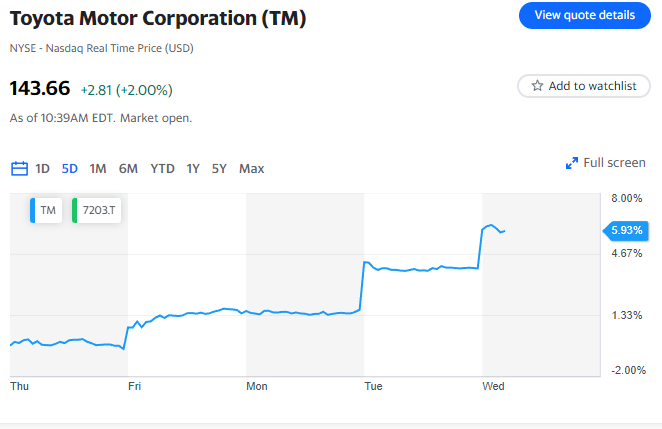The image size is (662, 429).
Task: Click the Toyota Motor Corporation (TM) heading
Action: [158, 19]
